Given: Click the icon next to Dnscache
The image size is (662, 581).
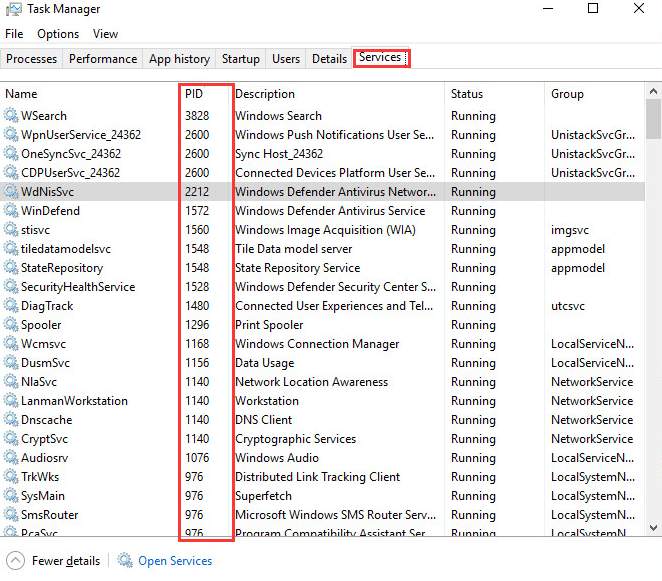Looking at the screenshot, I should point(11,420).
